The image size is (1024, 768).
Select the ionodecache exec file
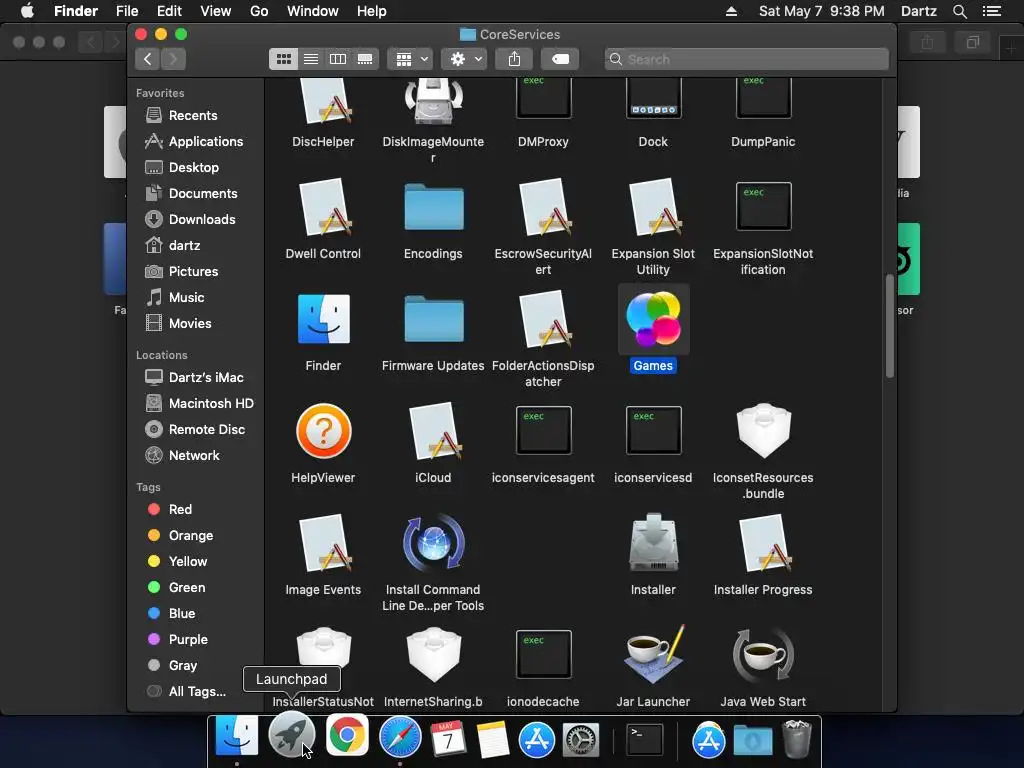point(543,654)
